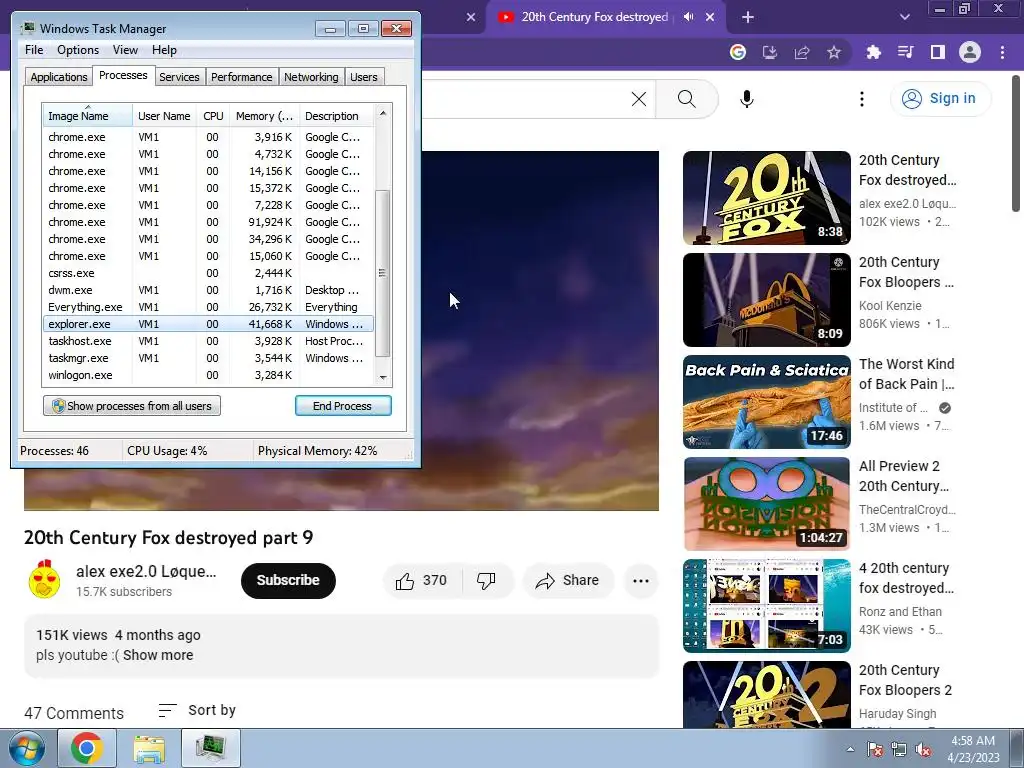Expand description with Show more
Image resolution: width=1024 pixels, height=768 pixels.
(158, 655)
